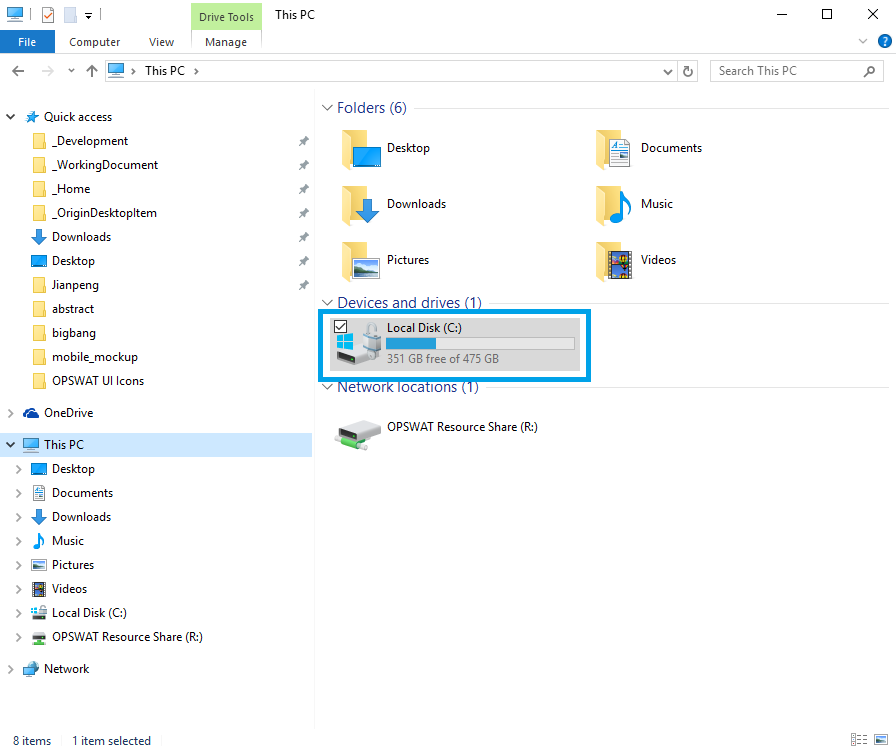Screen dimensions: 896x752
Task: Uncheck the Local Disk (C:) selection checkbox
Action: (x=341, y=326)
